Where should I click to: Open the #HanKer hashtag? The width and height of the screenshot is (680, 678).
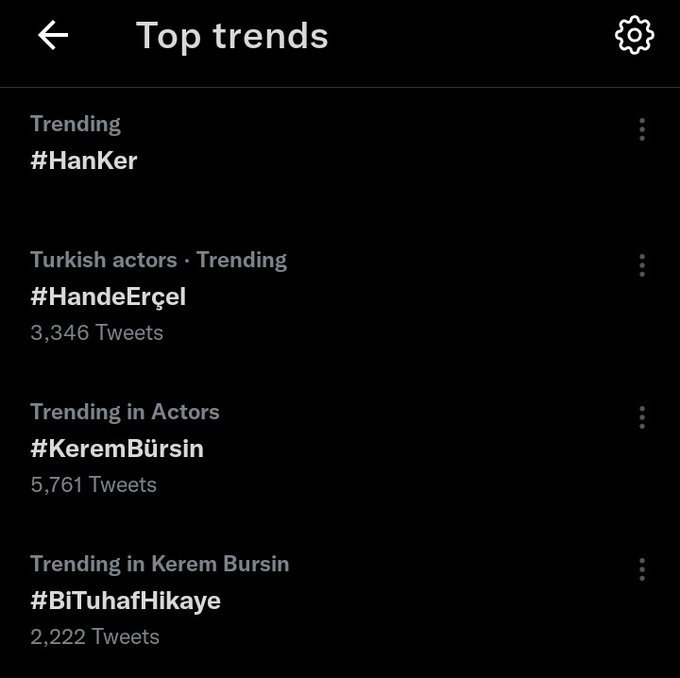pos(84,160)
